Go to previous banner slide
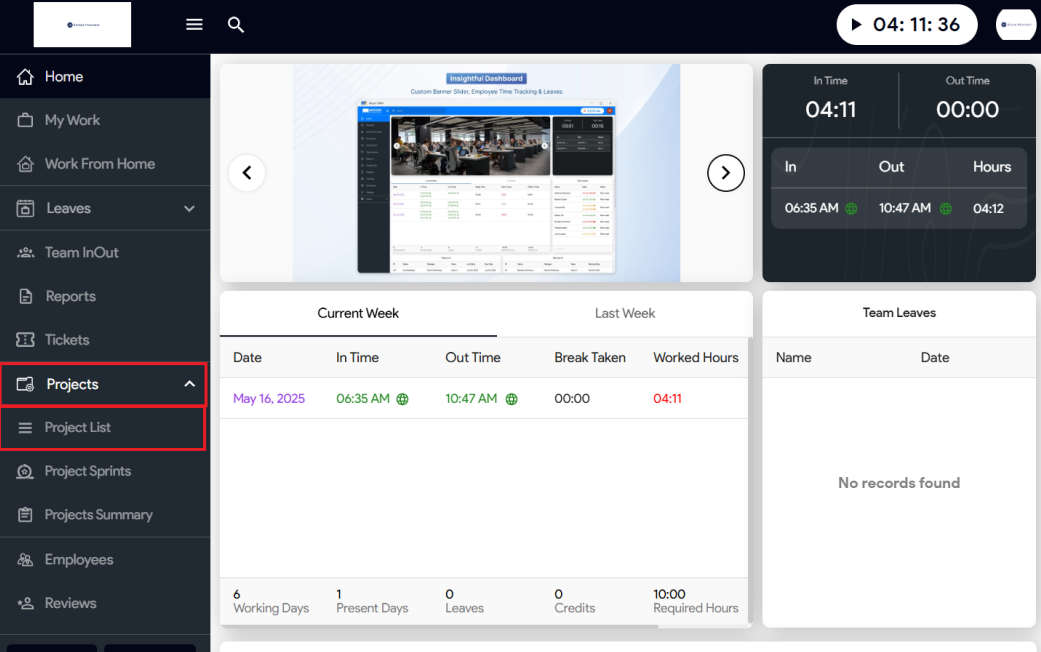 247,173
